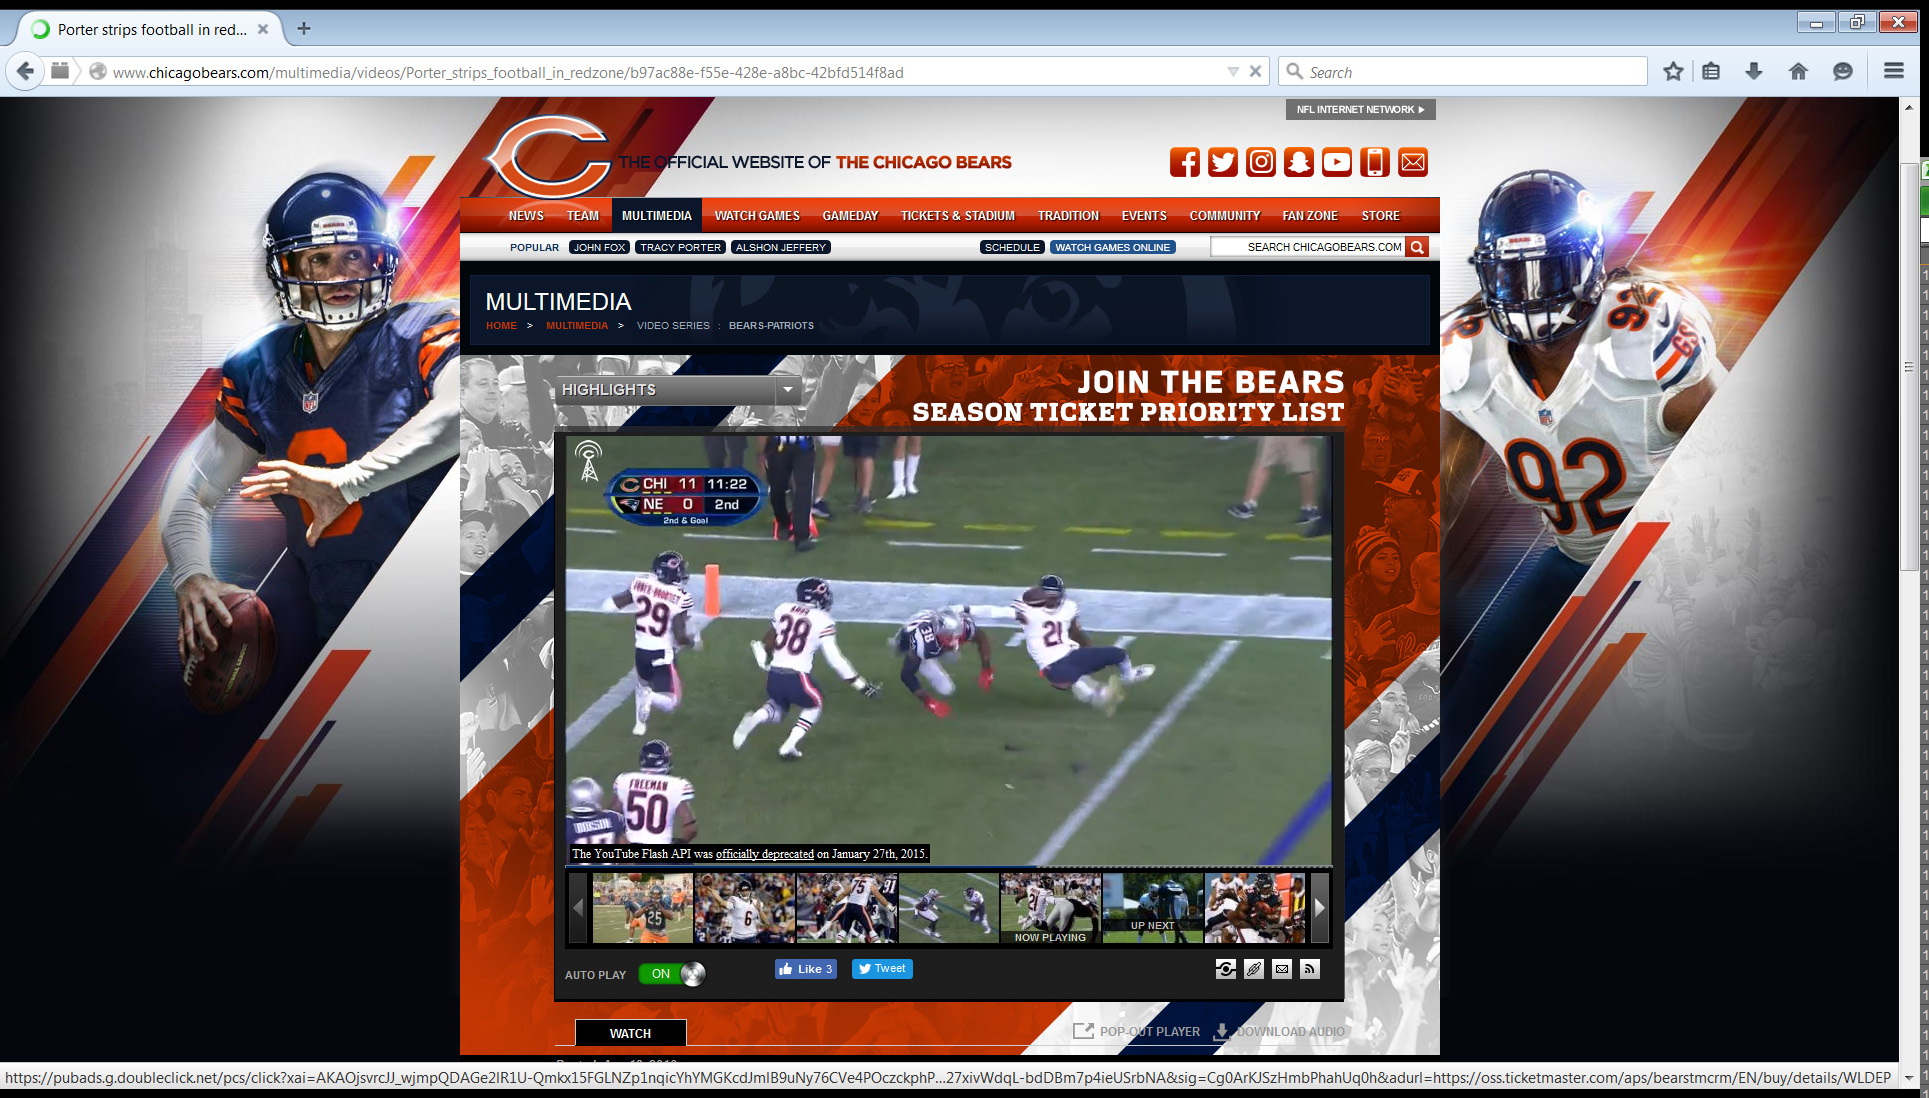
Task: Copy the video link with chain icon
Action: coord(1254,969)
